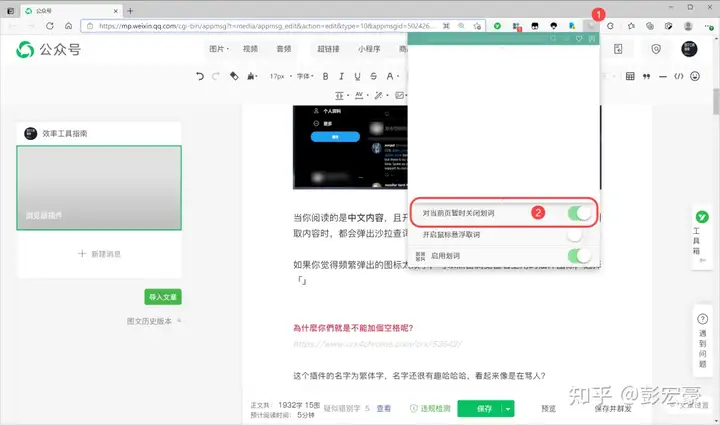
Task: Click the embedded dark screenshot in the article
Action: click(x=350, y=147)
